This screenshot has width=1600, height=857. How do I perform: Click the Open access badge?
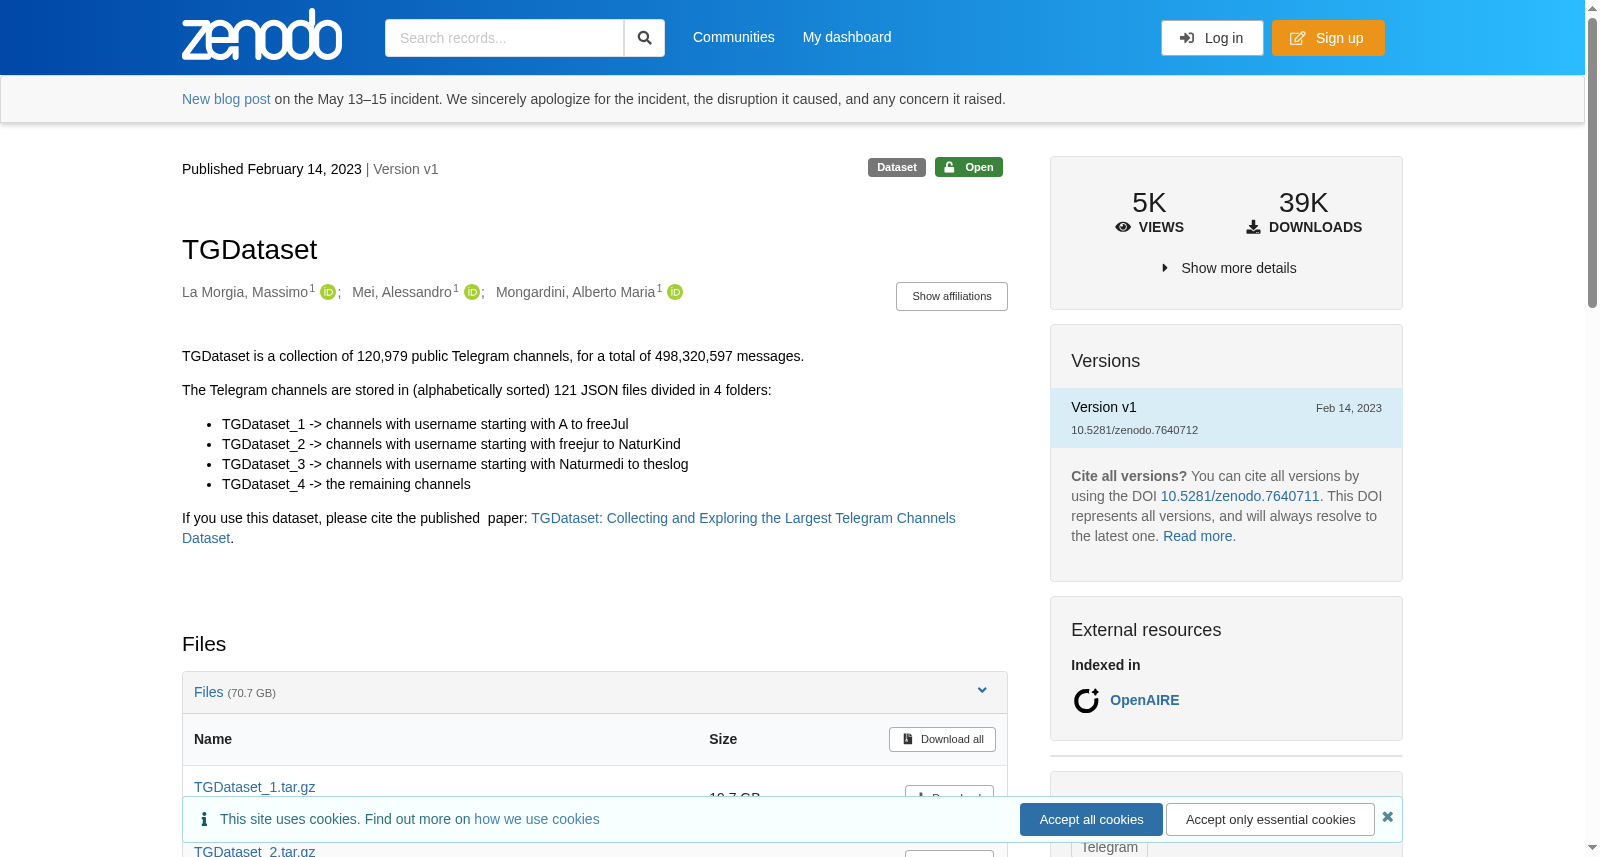point(969,167)
